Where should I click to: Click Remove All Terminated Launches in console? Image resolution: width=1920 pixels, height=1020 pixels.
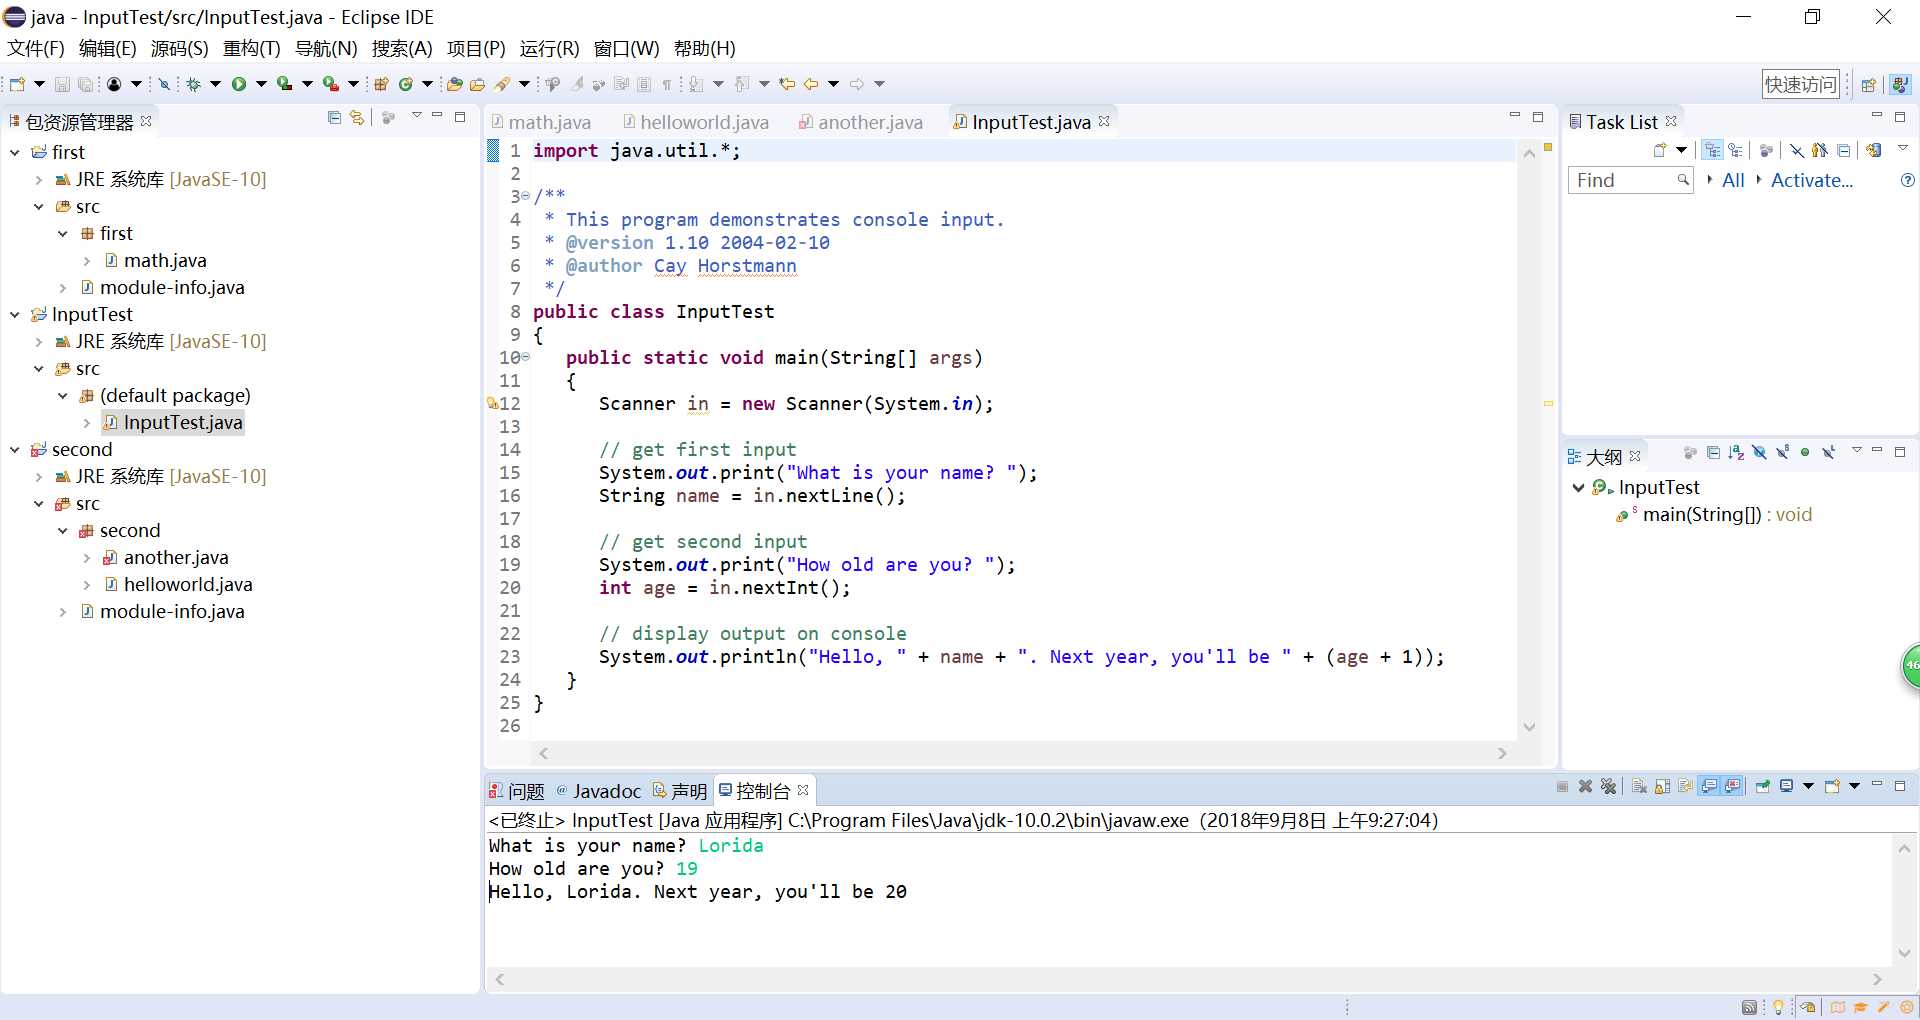pos(1608,786)
